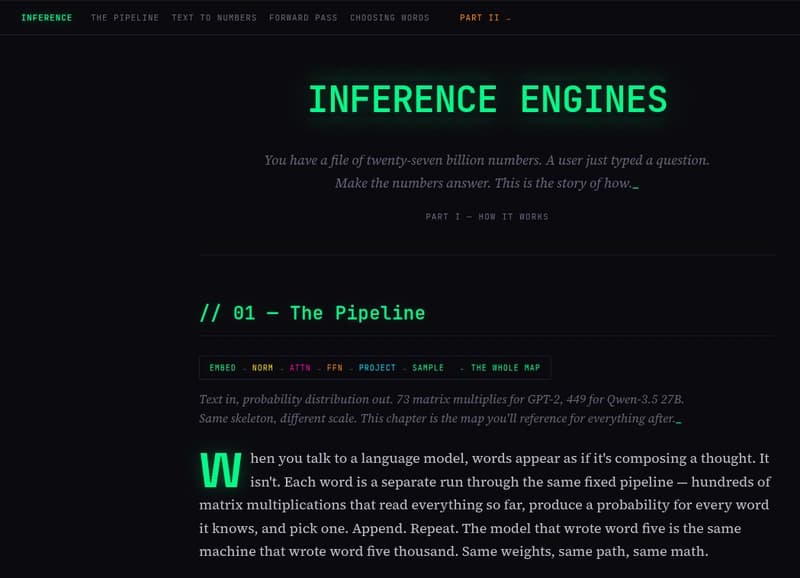Navigate to CHOOSING WORDS

click(x=389, y=17)
